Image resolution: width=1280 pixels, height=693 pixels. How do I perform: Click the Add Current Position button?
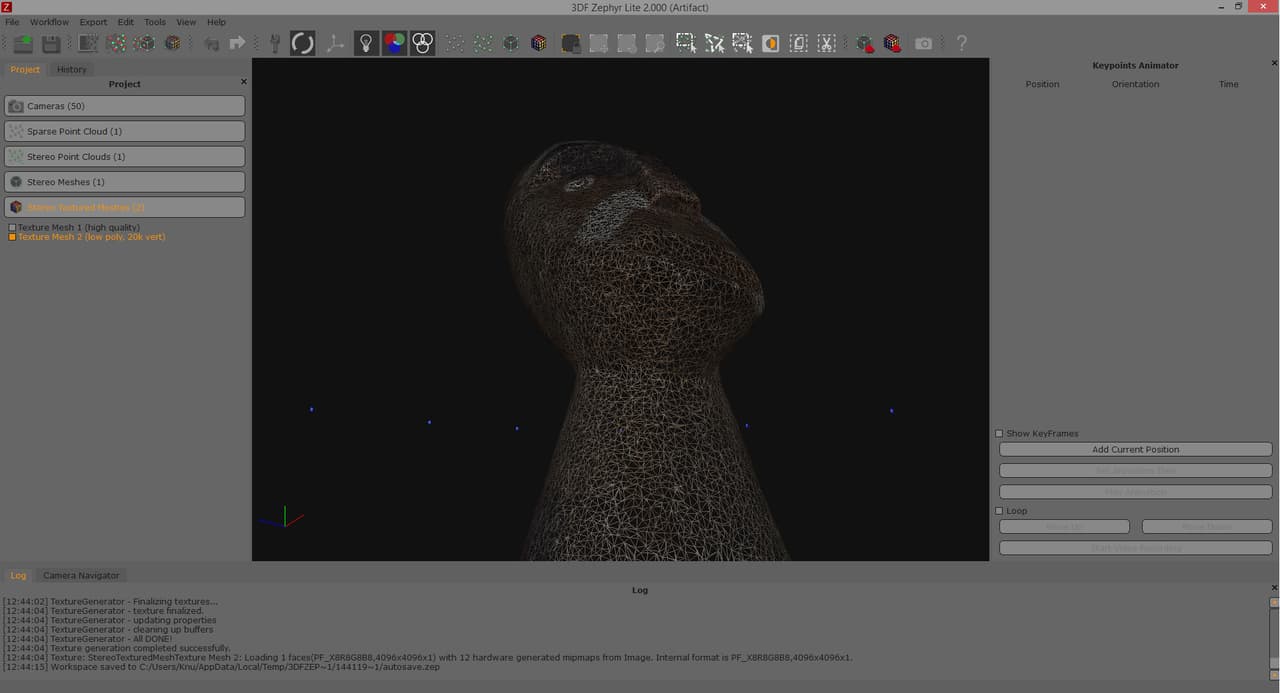click(1136, 450)
